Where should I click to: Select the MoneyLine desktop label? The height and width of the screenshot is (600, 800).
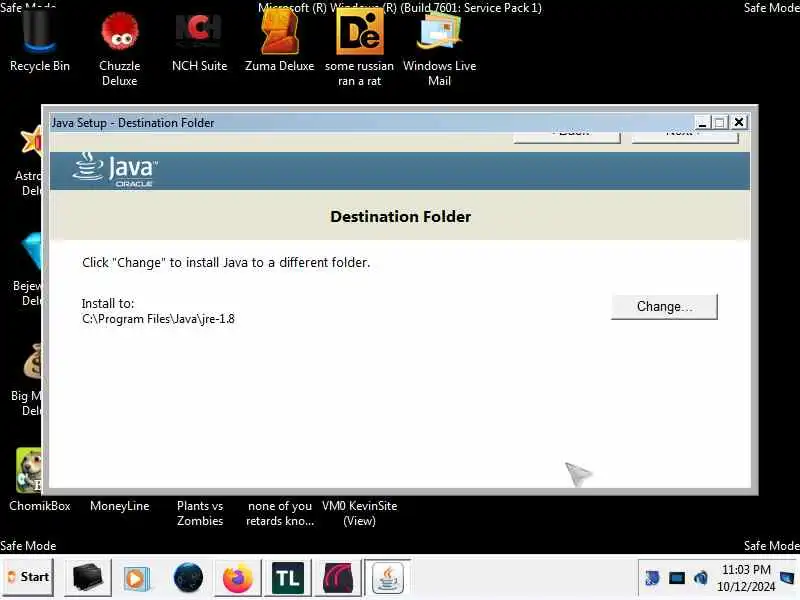pos(119,506)
